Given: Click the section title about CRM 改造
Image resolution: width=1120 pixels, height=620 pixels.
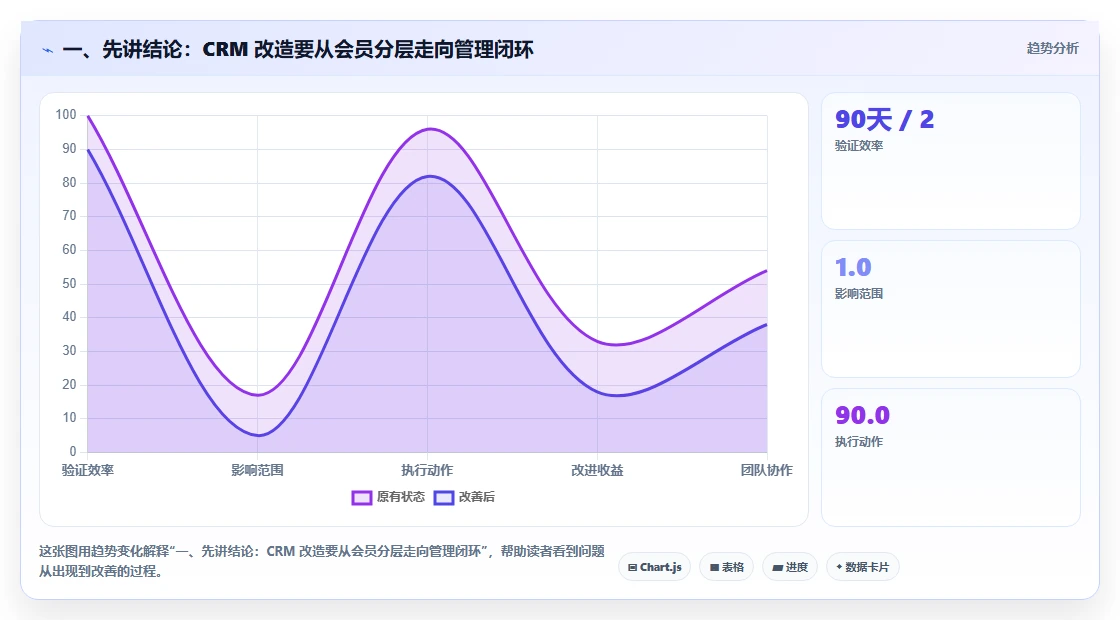Looking at the screenshot, I should [298, 49].
